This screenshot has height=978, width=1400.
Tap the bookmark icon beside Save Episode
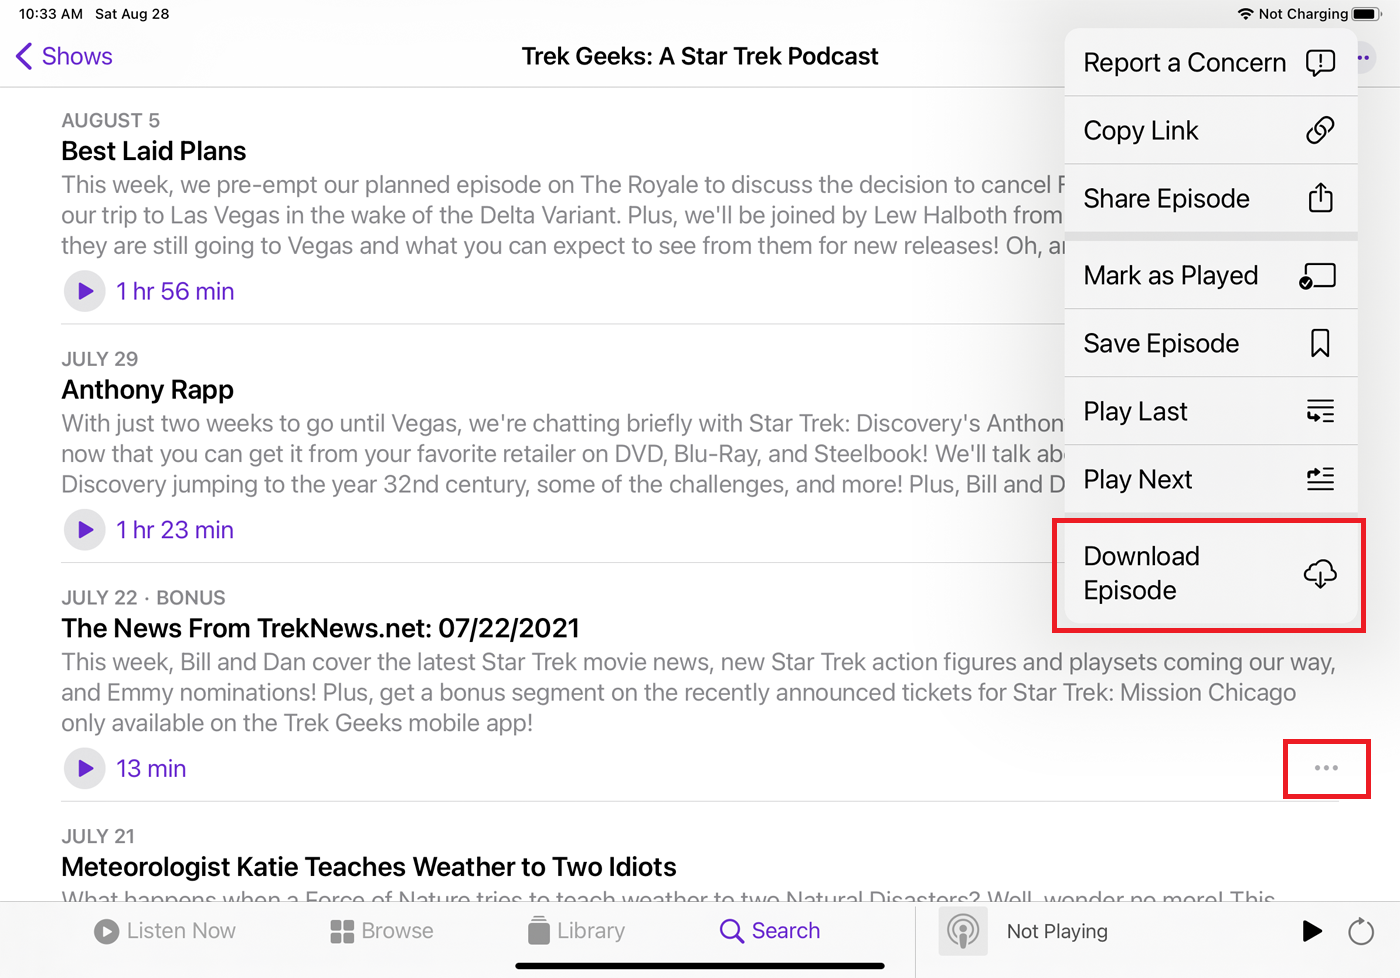pyautogui.click(x=1320, y=343)
